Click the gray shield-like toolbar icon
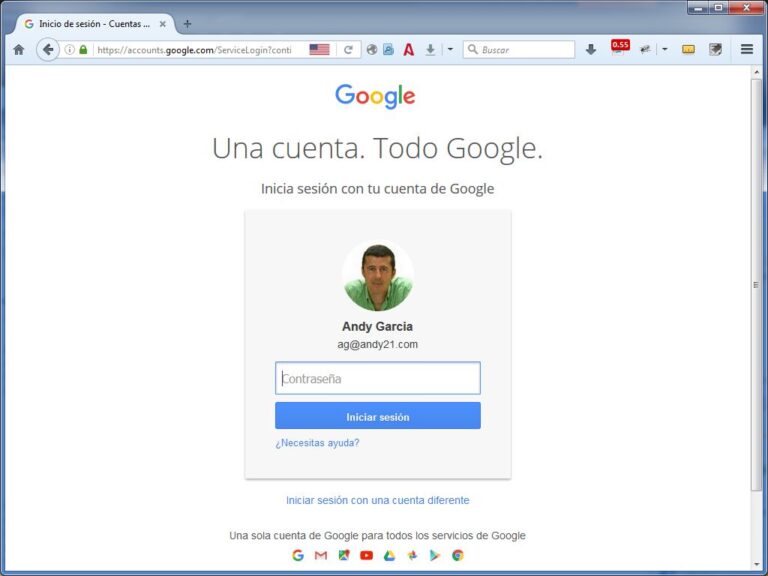Image resolution: width=768 pixels, height=576 pixels. pyautogui.click(x=715, y=49)
